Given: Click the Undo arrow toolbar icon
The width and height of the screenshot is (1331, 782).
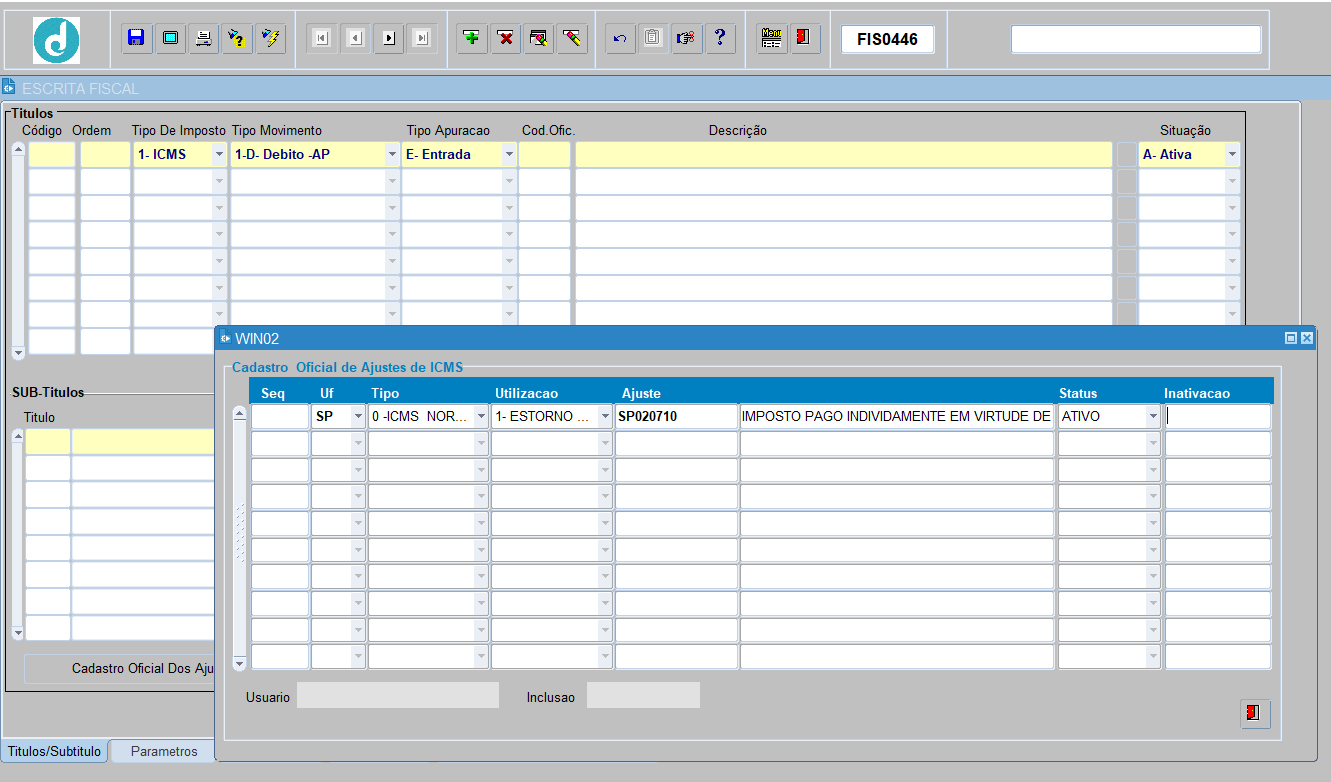Looking at the screenshot, I should point(620,39).
